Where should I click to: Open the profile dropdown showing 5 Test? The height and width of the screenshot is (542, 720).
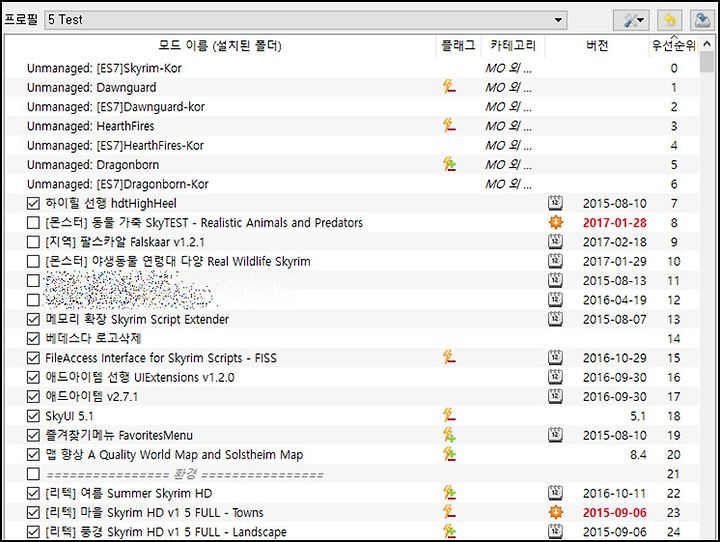[306, 20]
